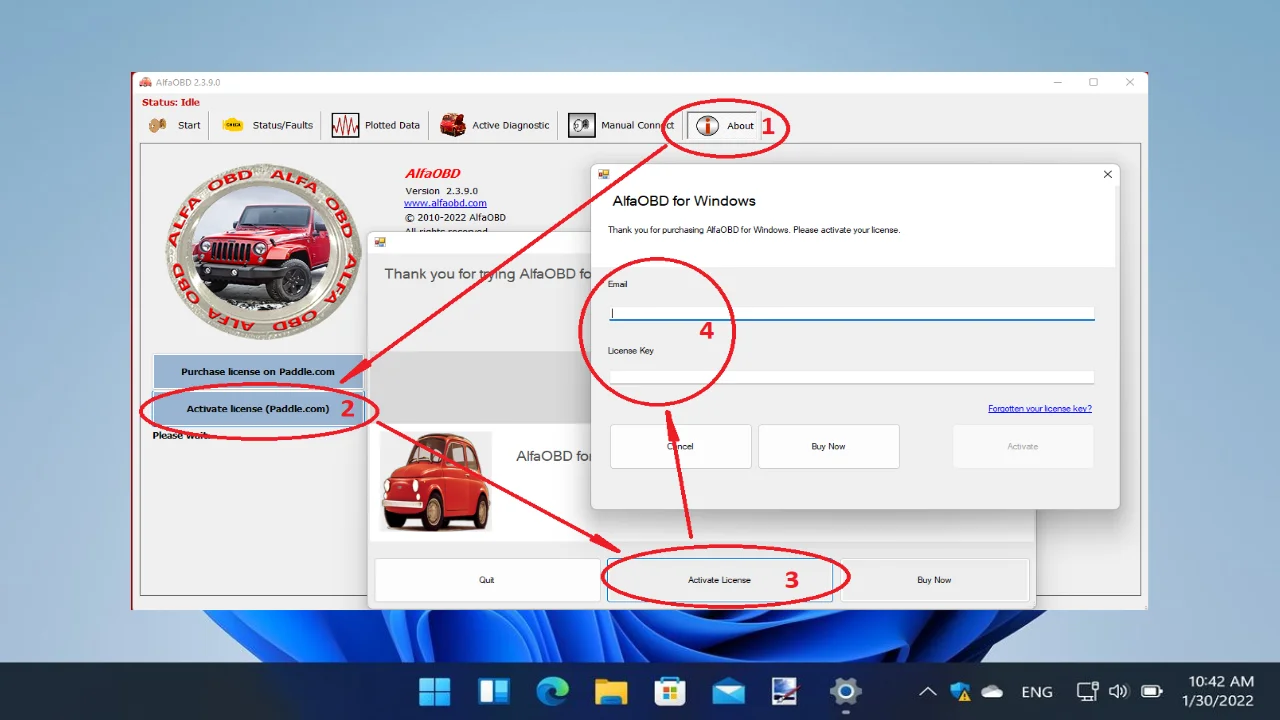Open the Widgets taskbar icon
1280x720 pixels.
point(494,691)
